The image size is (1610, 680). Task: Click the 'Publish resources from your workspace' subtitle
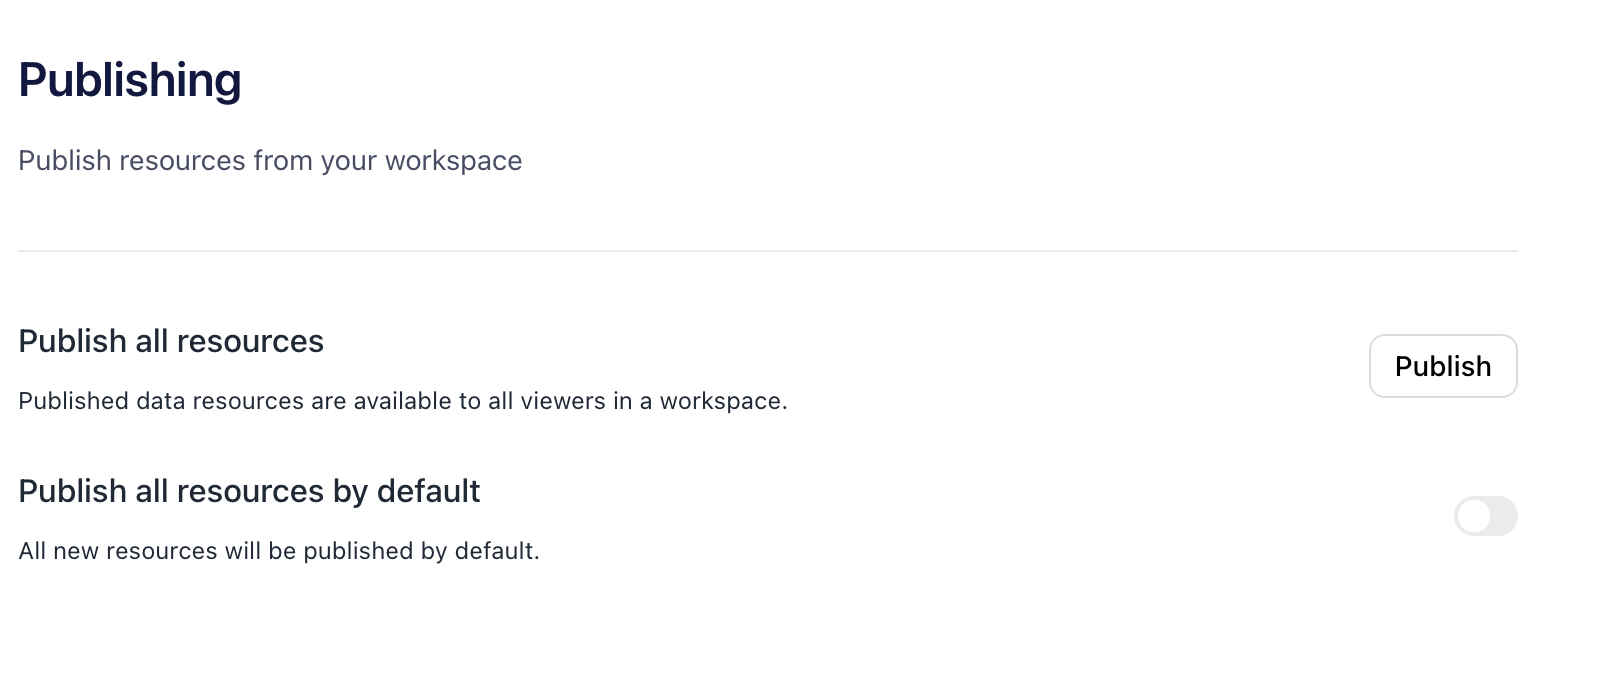pyautogui.click(x=270, y=161)
